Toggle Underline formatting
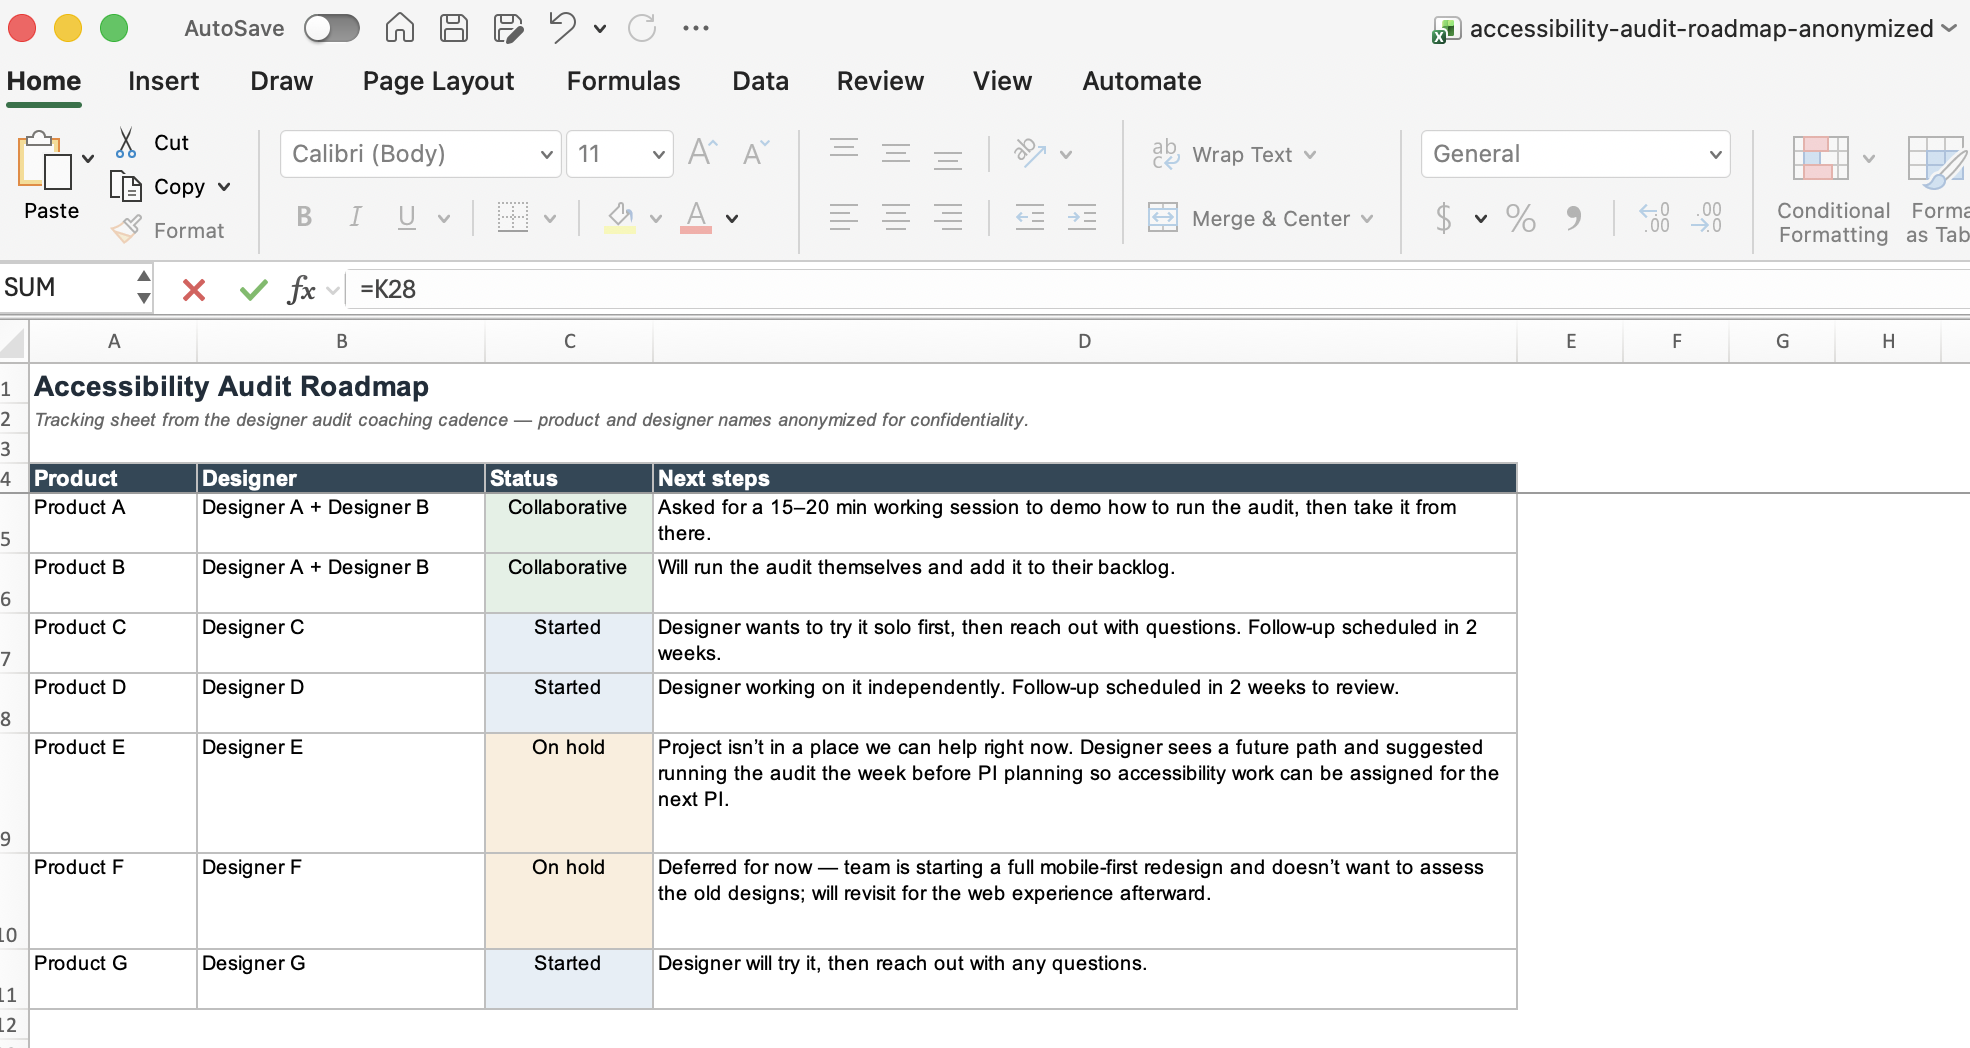This screenshot has width=1970, height=1048. coord(406,217)
